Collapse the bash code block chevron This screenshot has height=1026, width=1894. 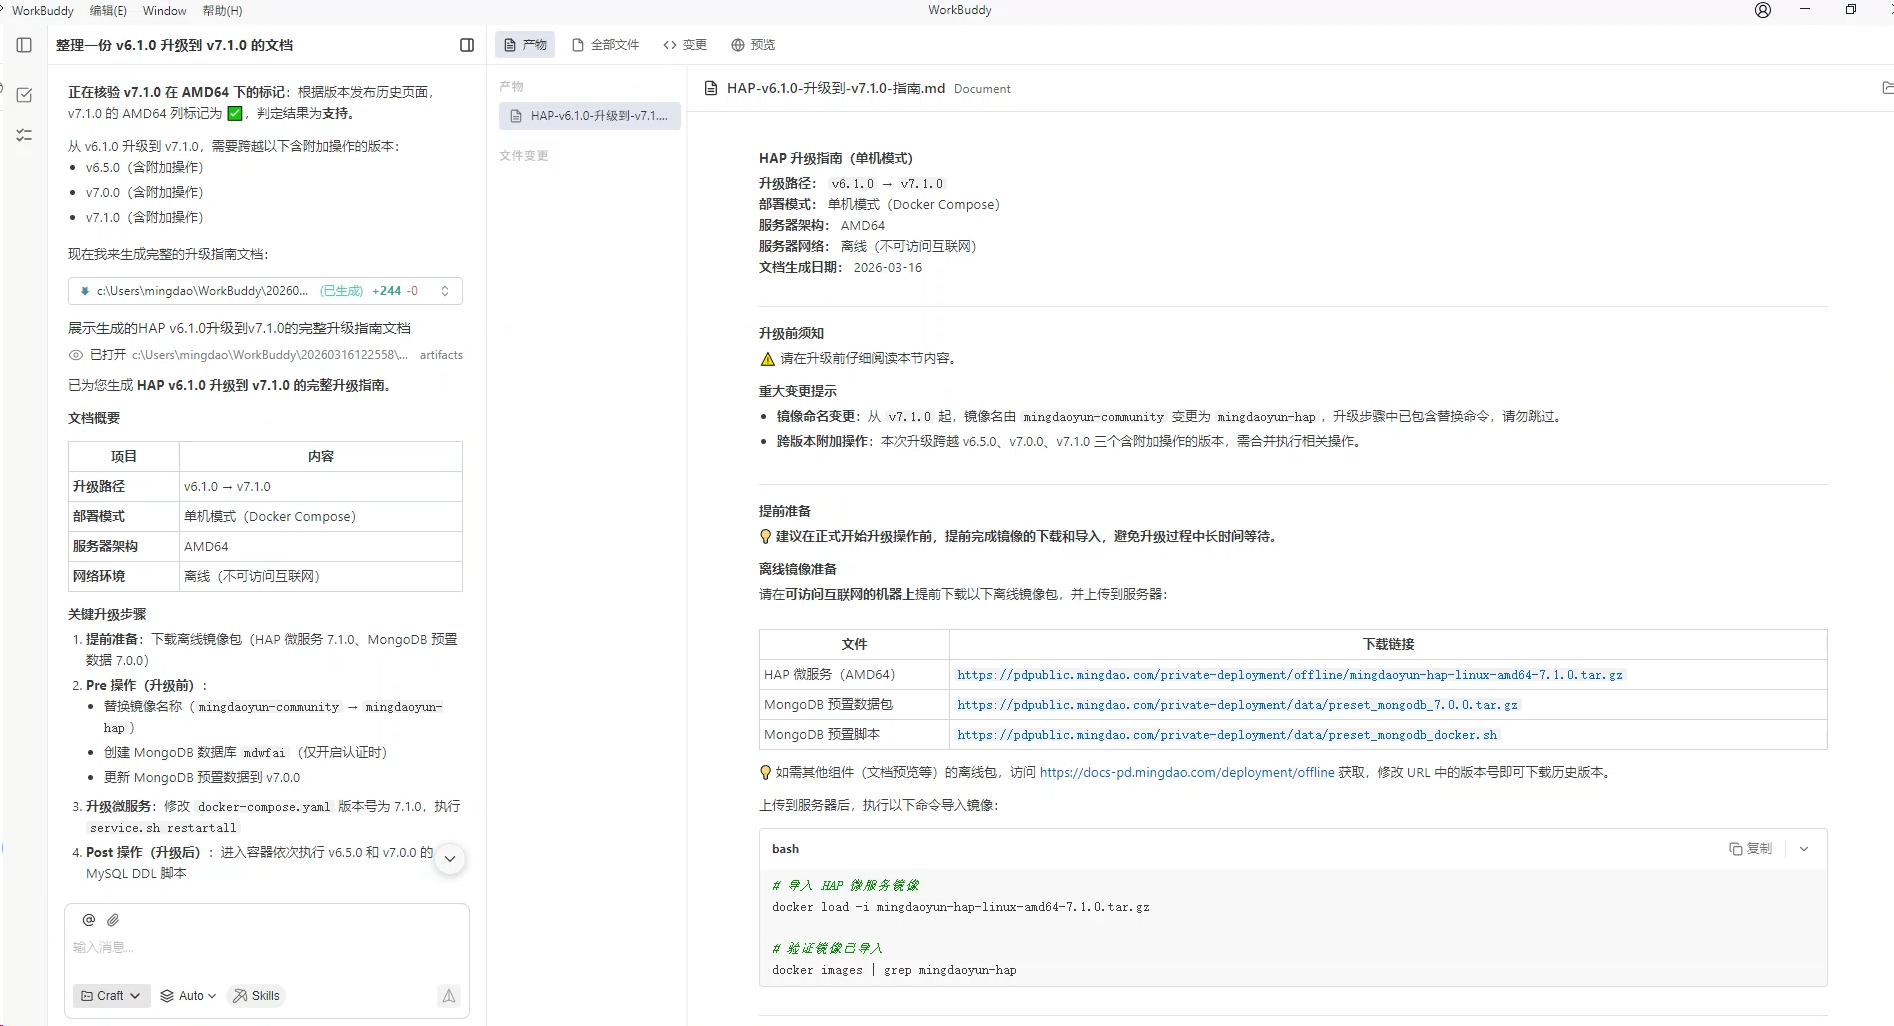(1804, 849)
